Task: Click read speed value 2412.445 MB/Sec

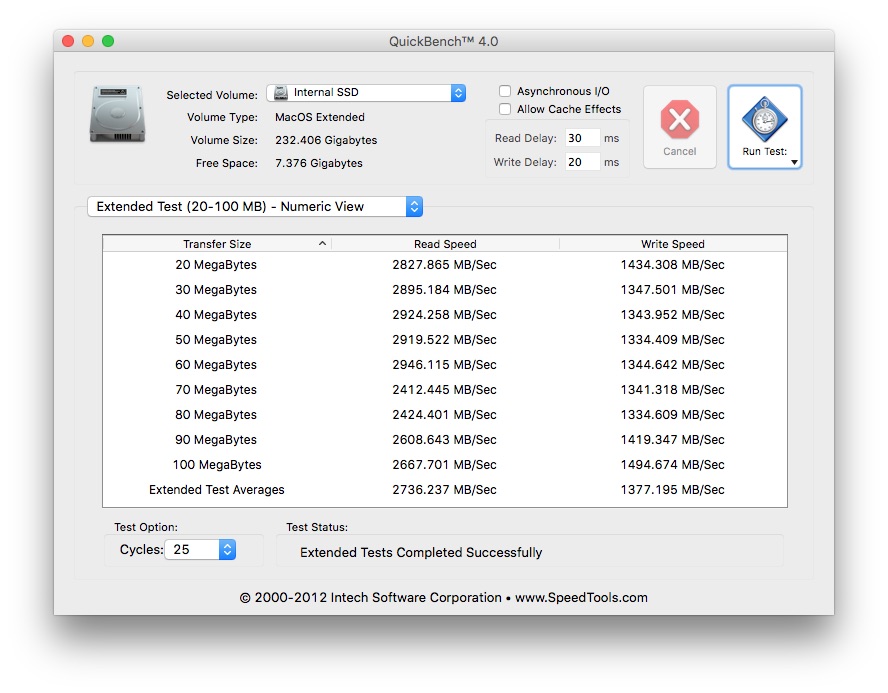Action: tap(445, 390)
